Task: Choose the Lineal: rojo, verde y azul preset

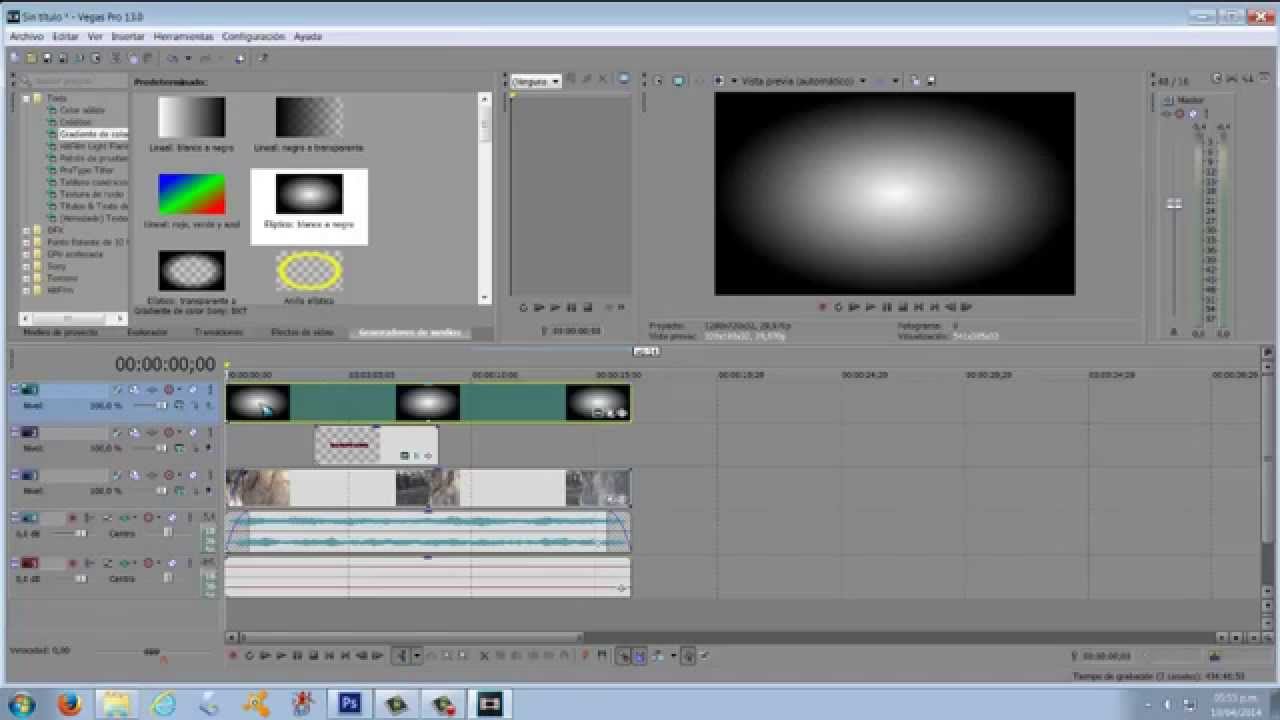Action: tap(191, 194)
